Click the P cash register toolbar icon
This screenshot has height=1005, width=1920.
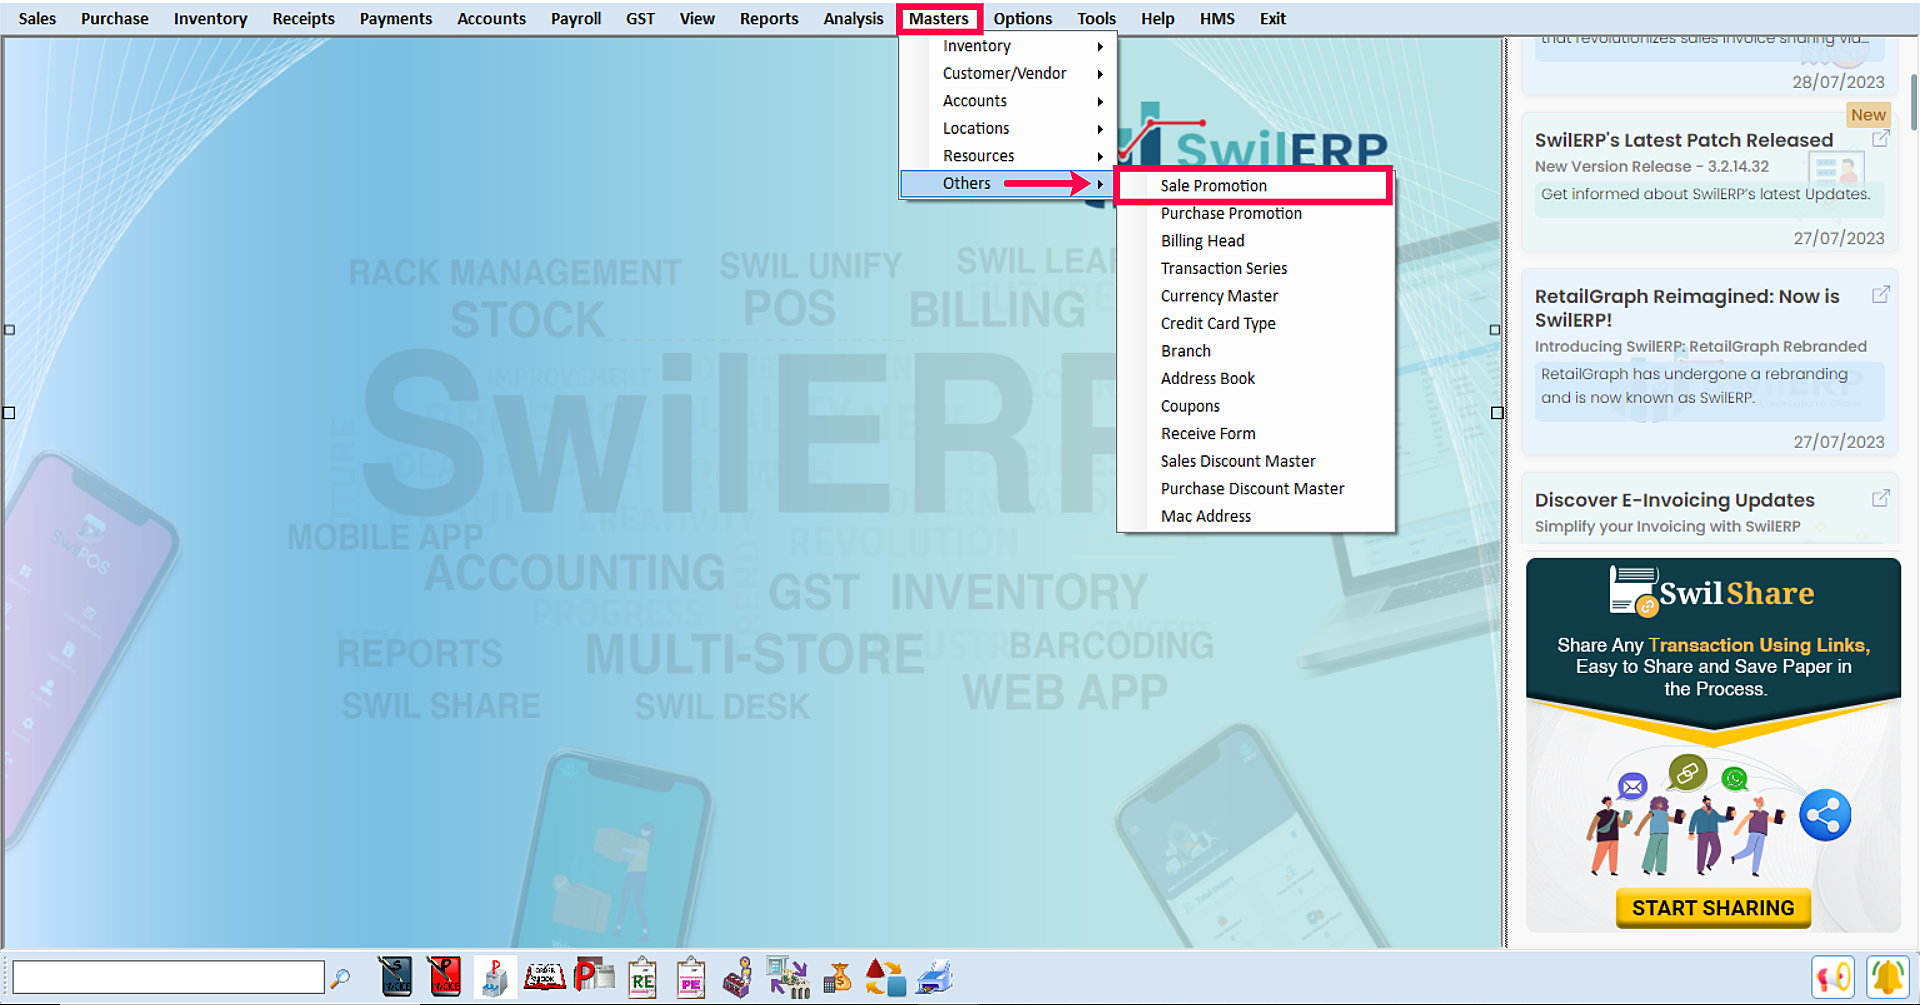494,977
